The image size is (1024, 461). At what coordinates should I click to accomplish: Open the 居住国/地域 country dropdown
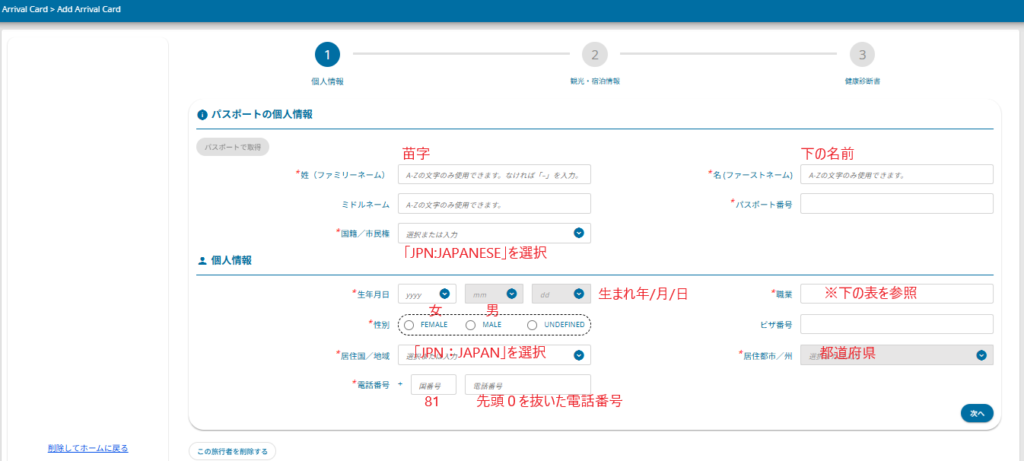494,355
